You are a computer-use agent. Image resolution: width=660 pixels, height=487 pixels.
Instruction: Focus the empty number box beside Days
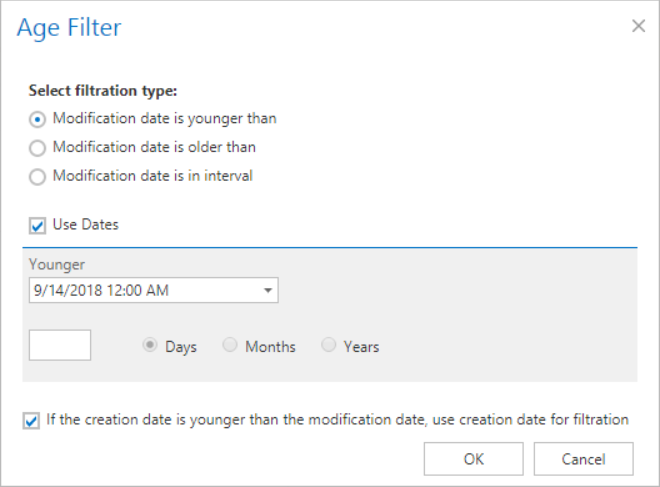pos(60,346)
